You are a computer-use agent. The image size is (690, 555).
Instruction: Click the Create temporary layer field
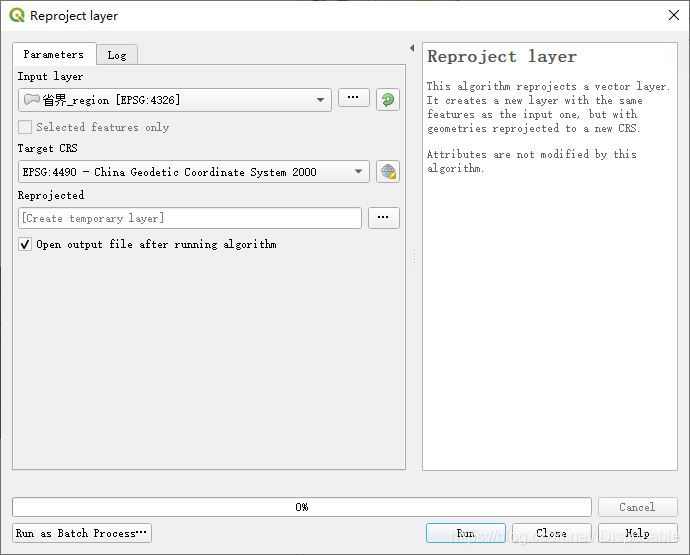click(190, 218)
